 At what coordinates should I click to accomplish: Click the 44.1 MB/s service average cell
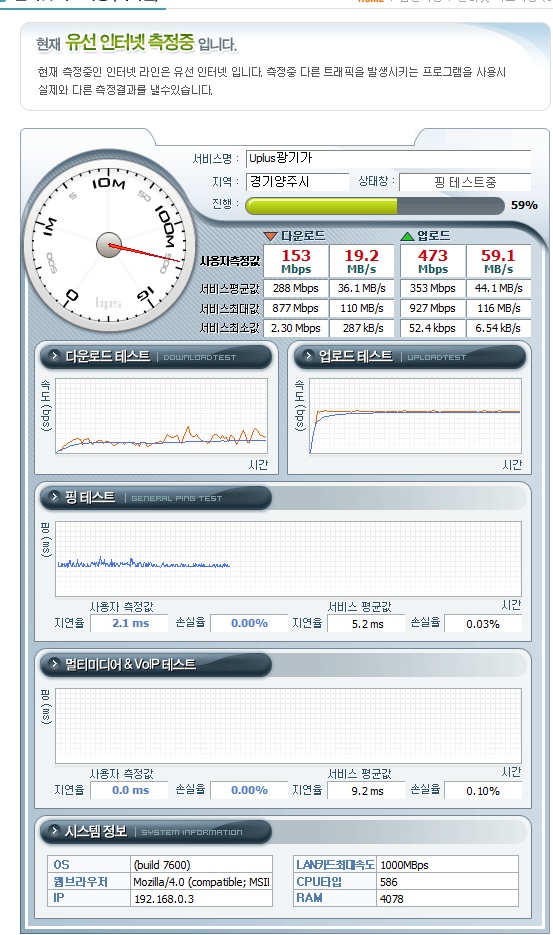tap(498, 288)
